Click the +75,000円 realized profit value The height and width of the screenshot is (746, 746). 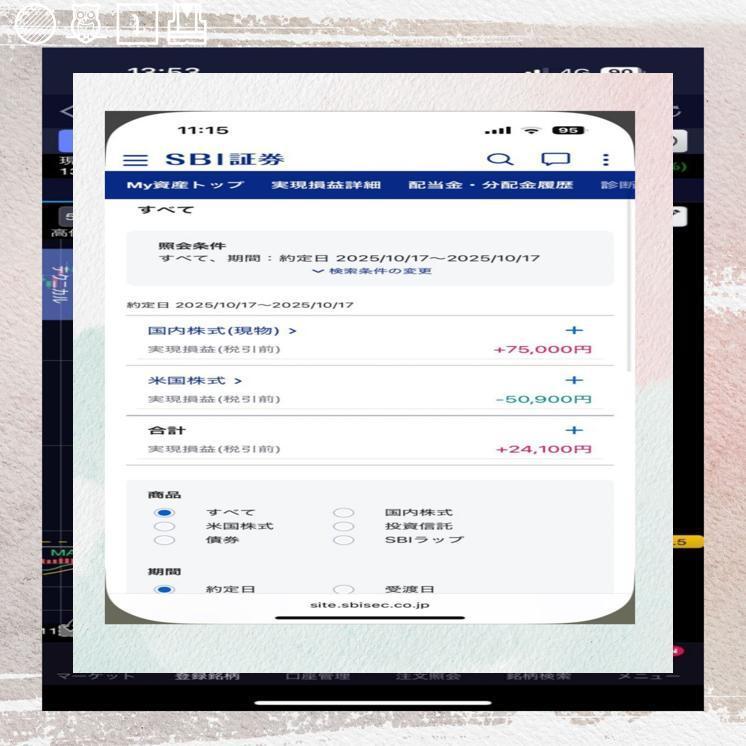point(542,349)
